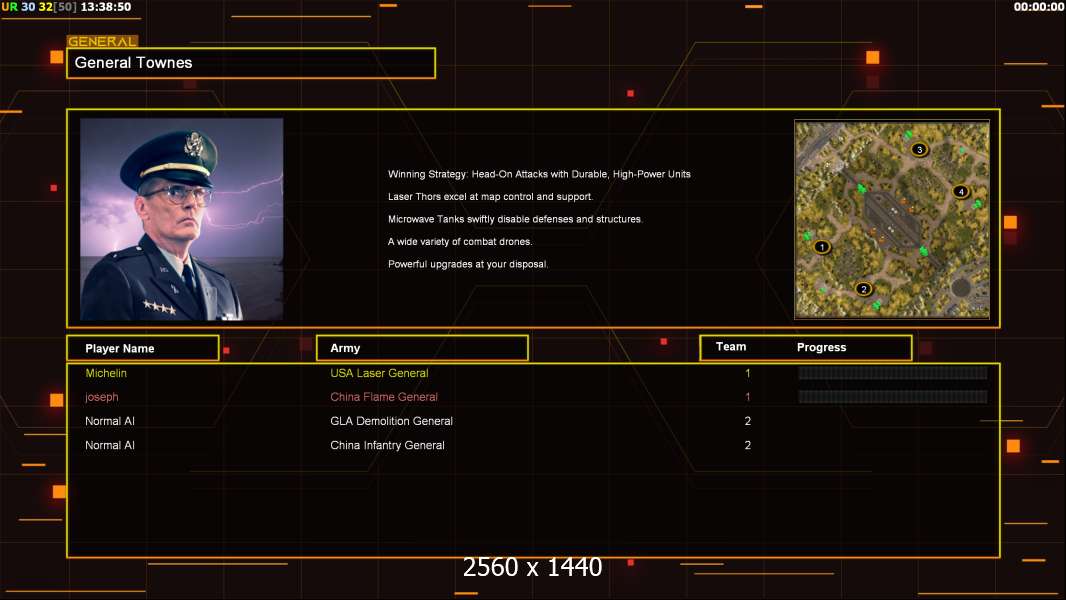Click the Team column header label
This screenshot has width=1066, height=600.
coord(731,347)
